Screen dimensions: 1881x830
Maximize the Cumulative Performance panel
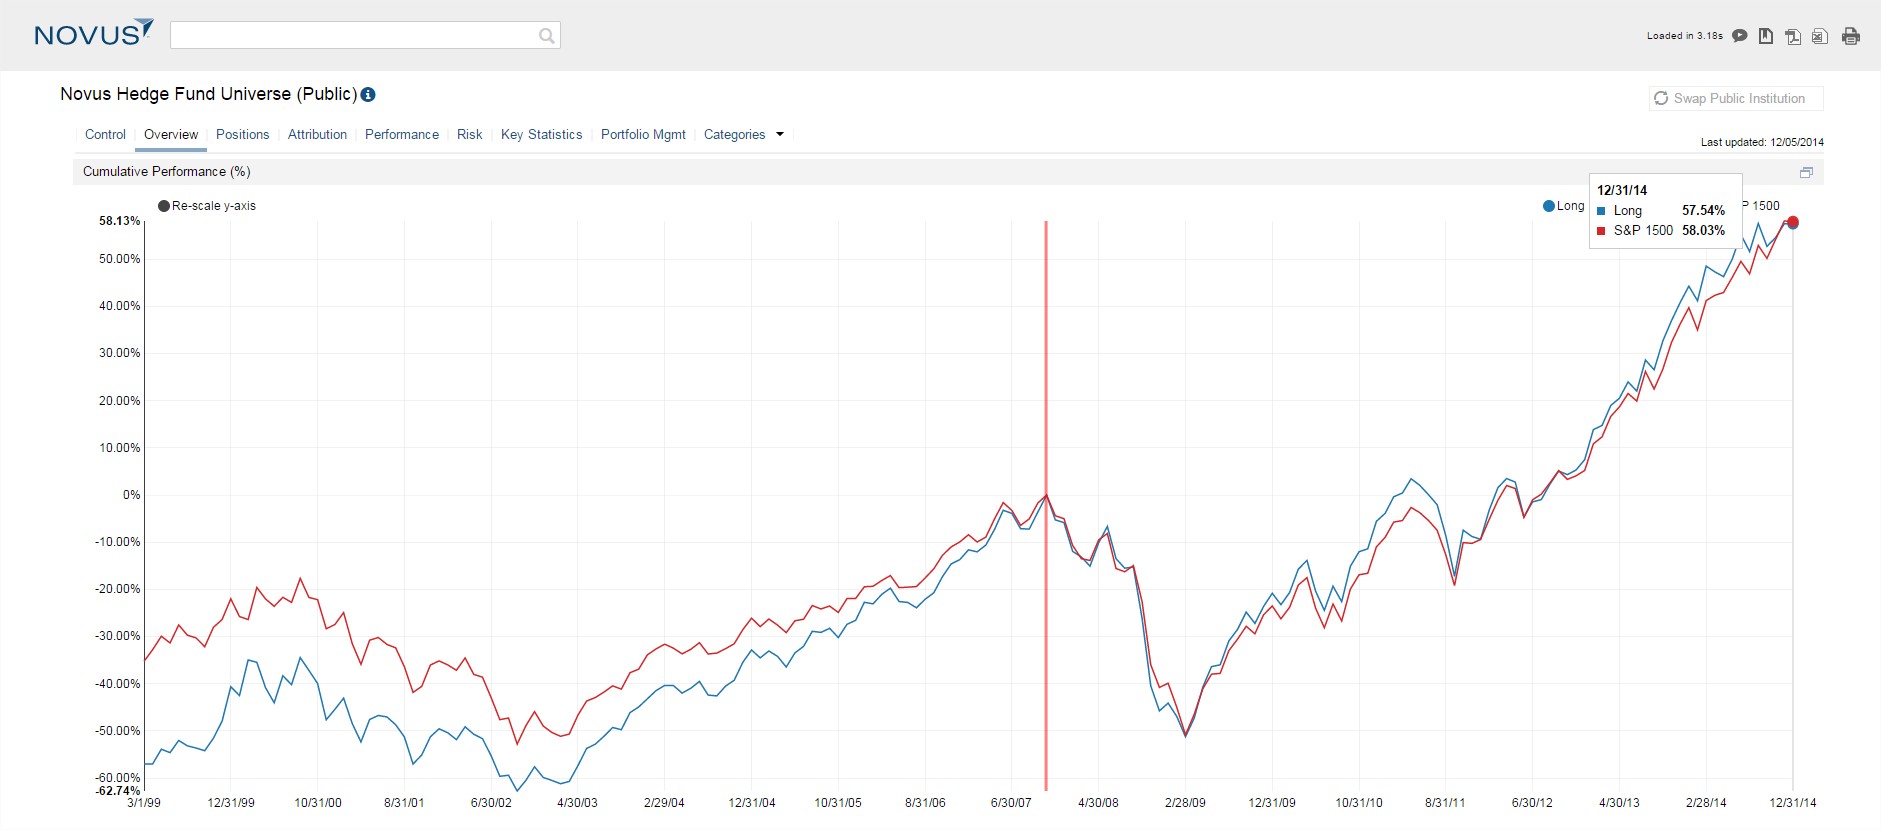1806,172
